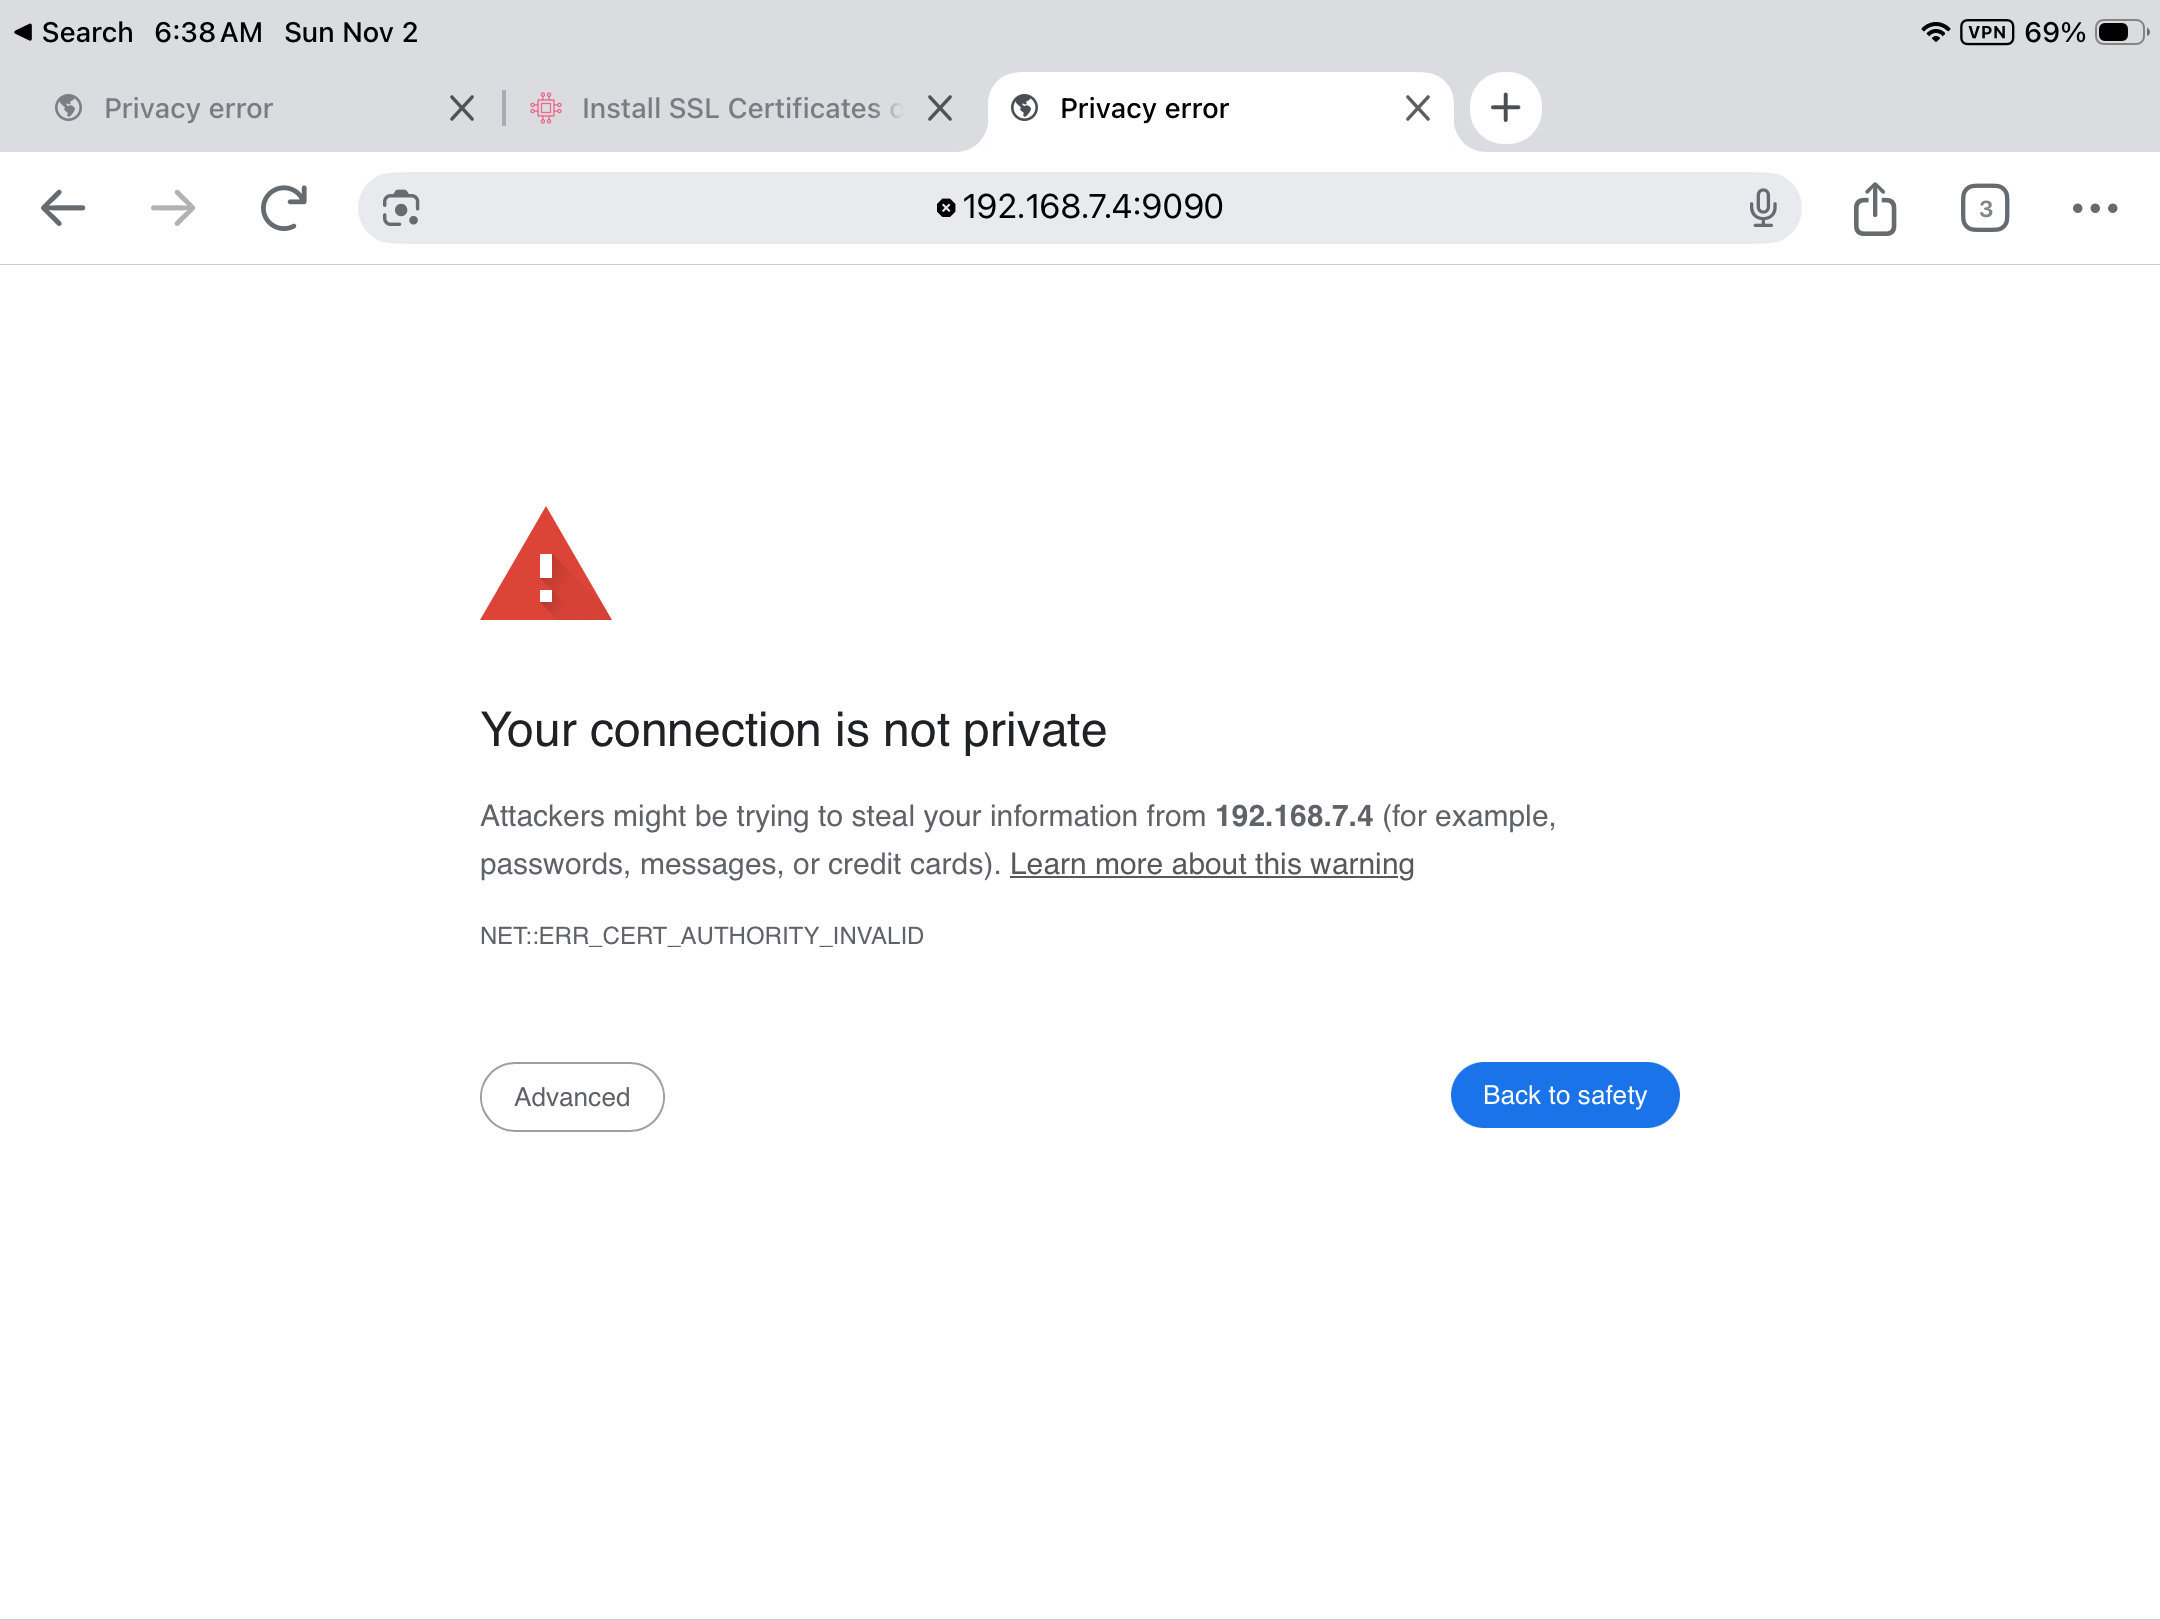
Task: Open the share sheet icon
Action: (x=1875, y=208)
